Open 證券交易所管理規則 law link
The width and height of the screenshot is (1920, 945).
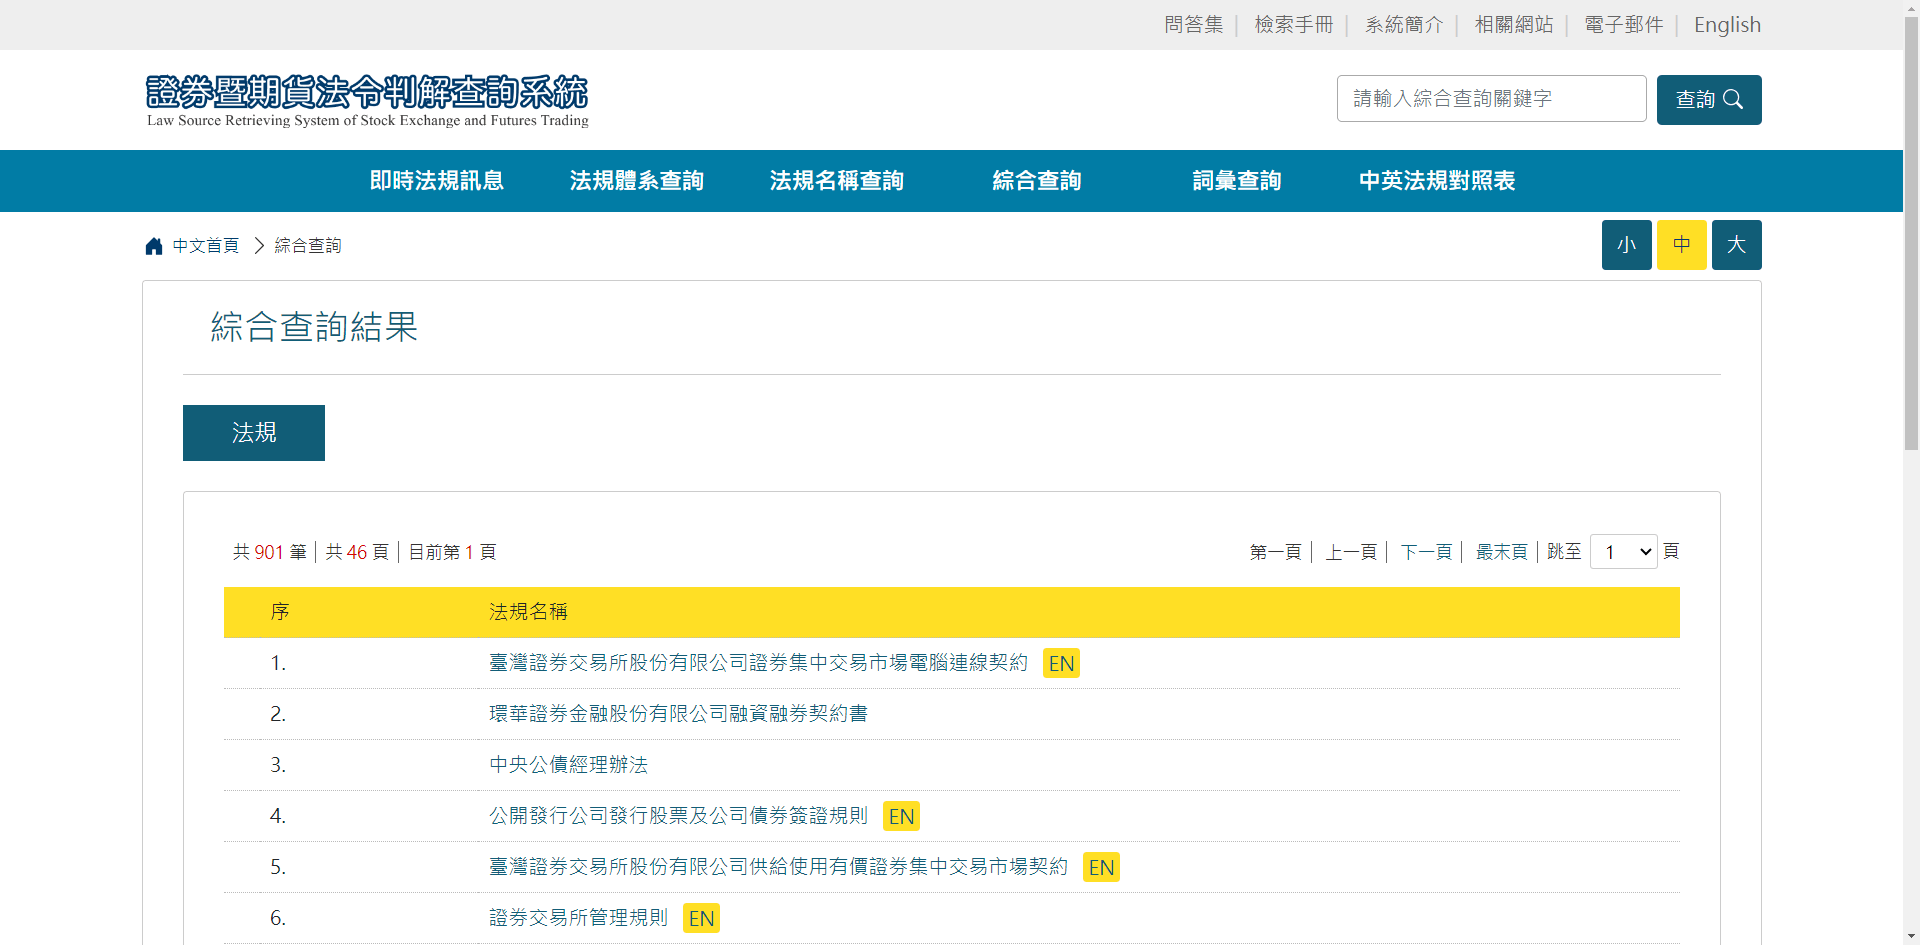pos(578,918)
